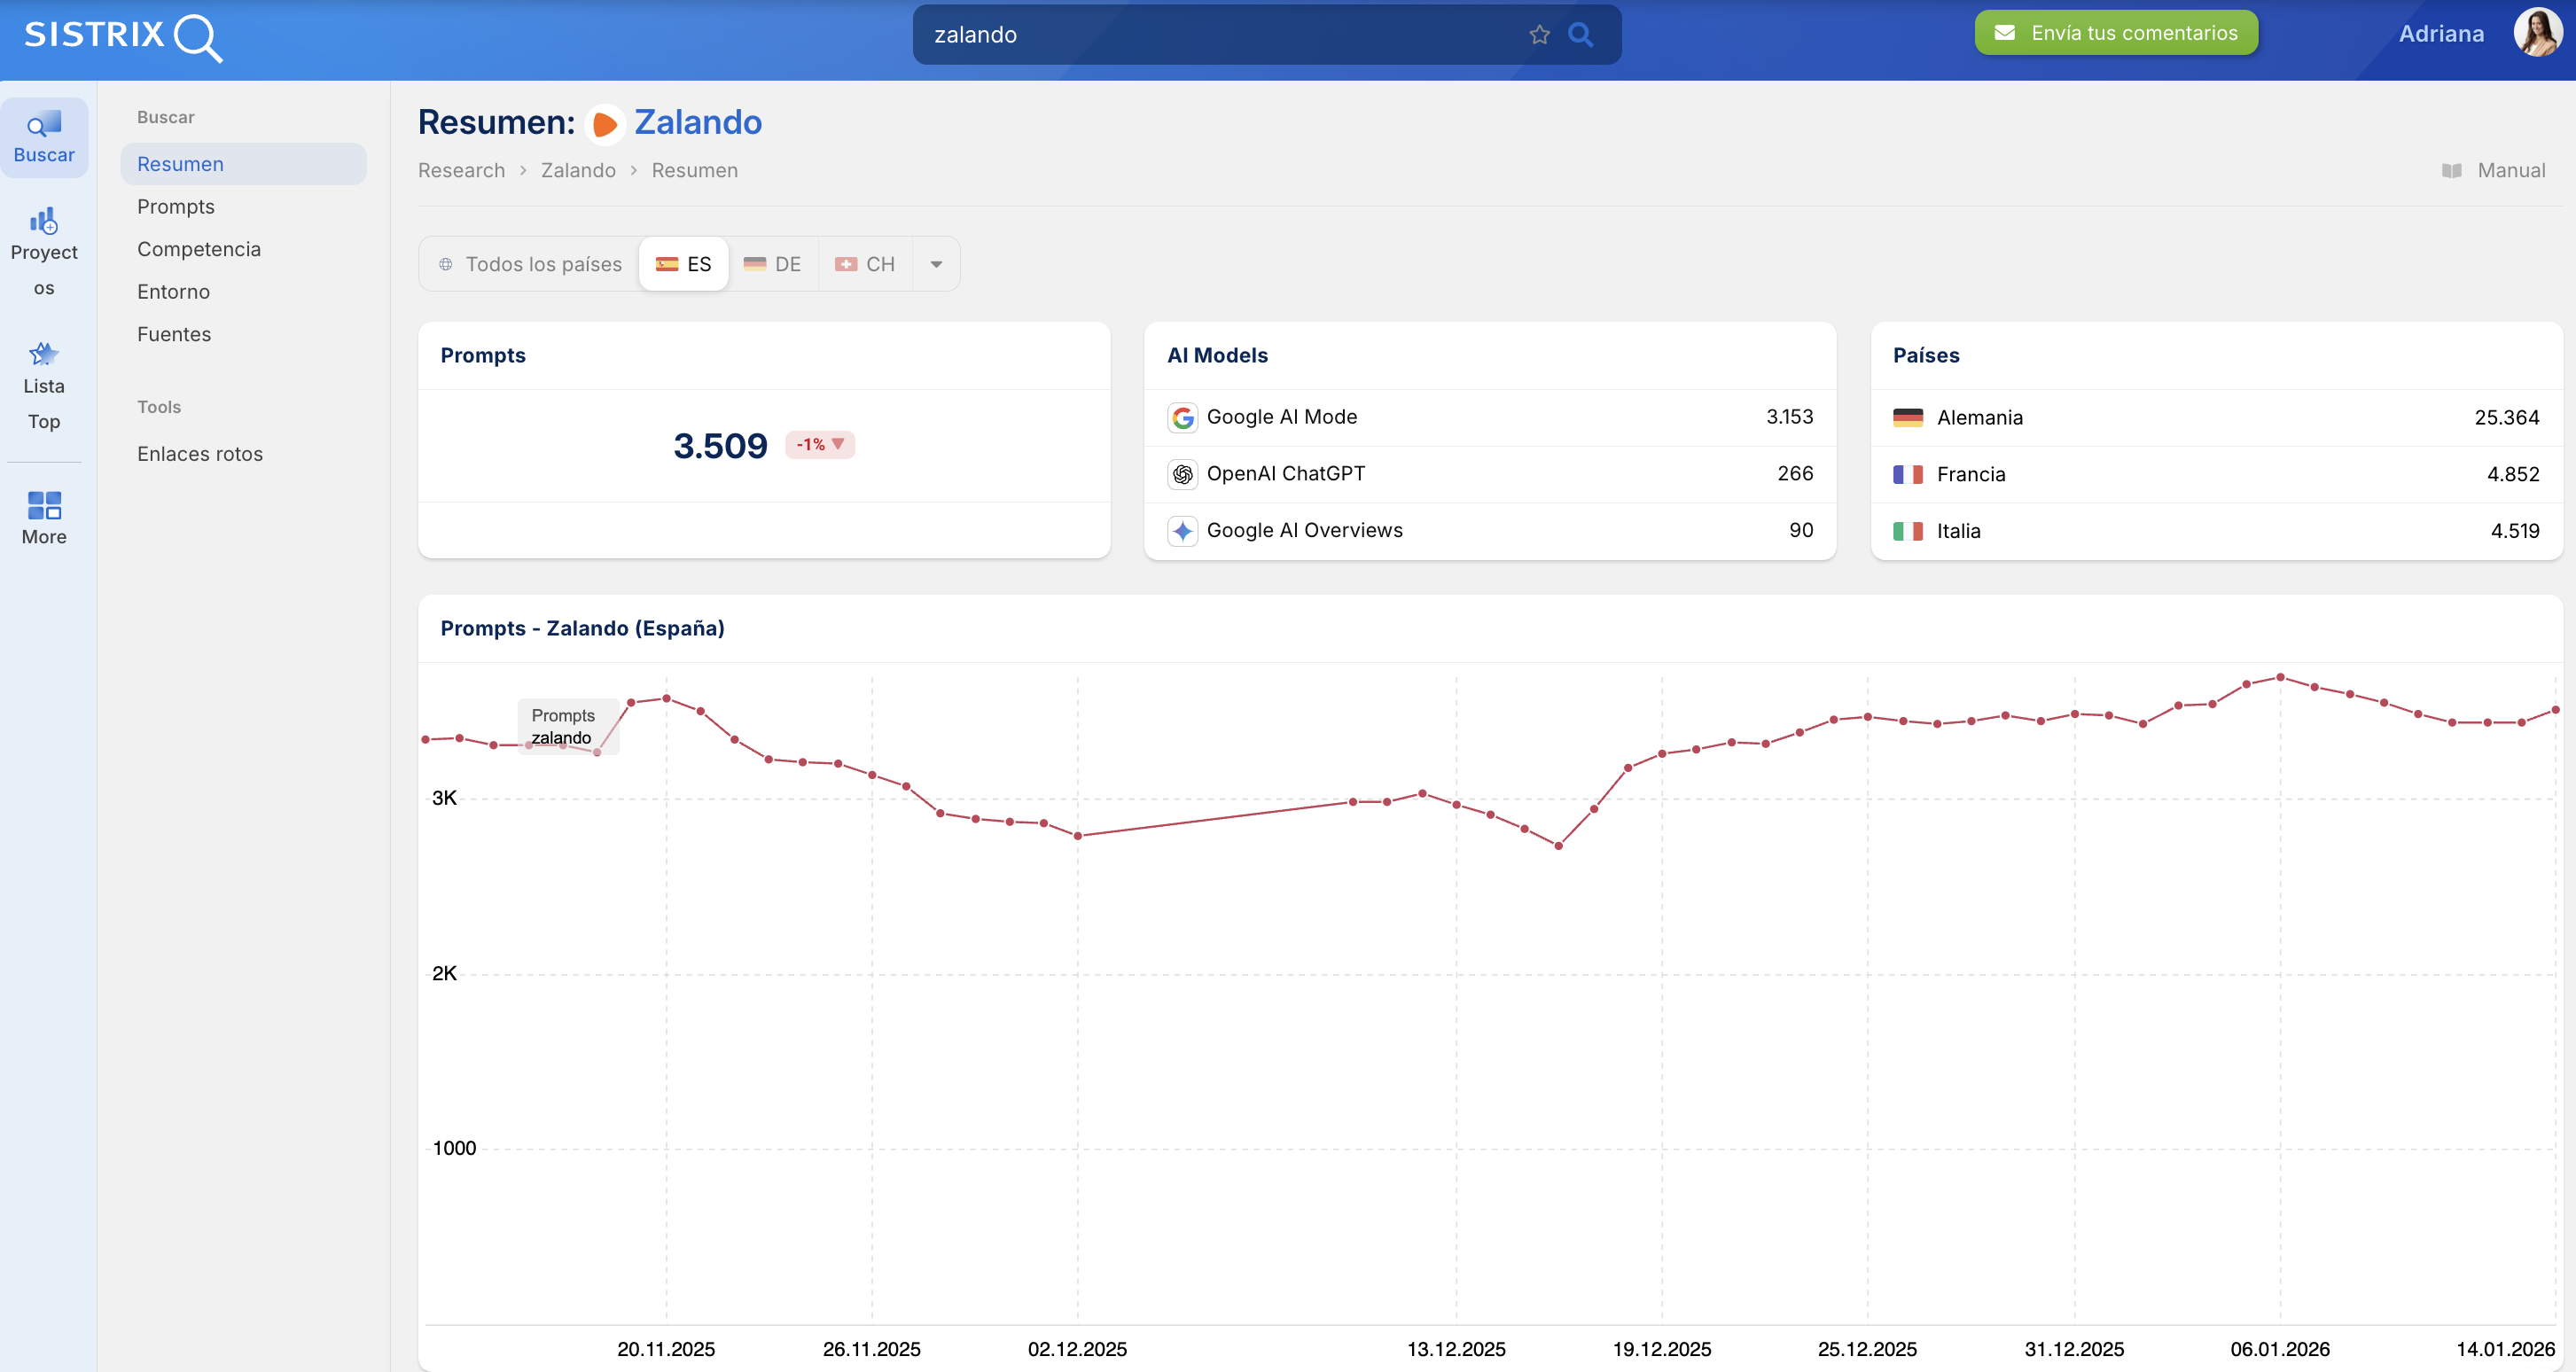
Task: Click Envía tus comentarios button
Action: click(2116, 33)
